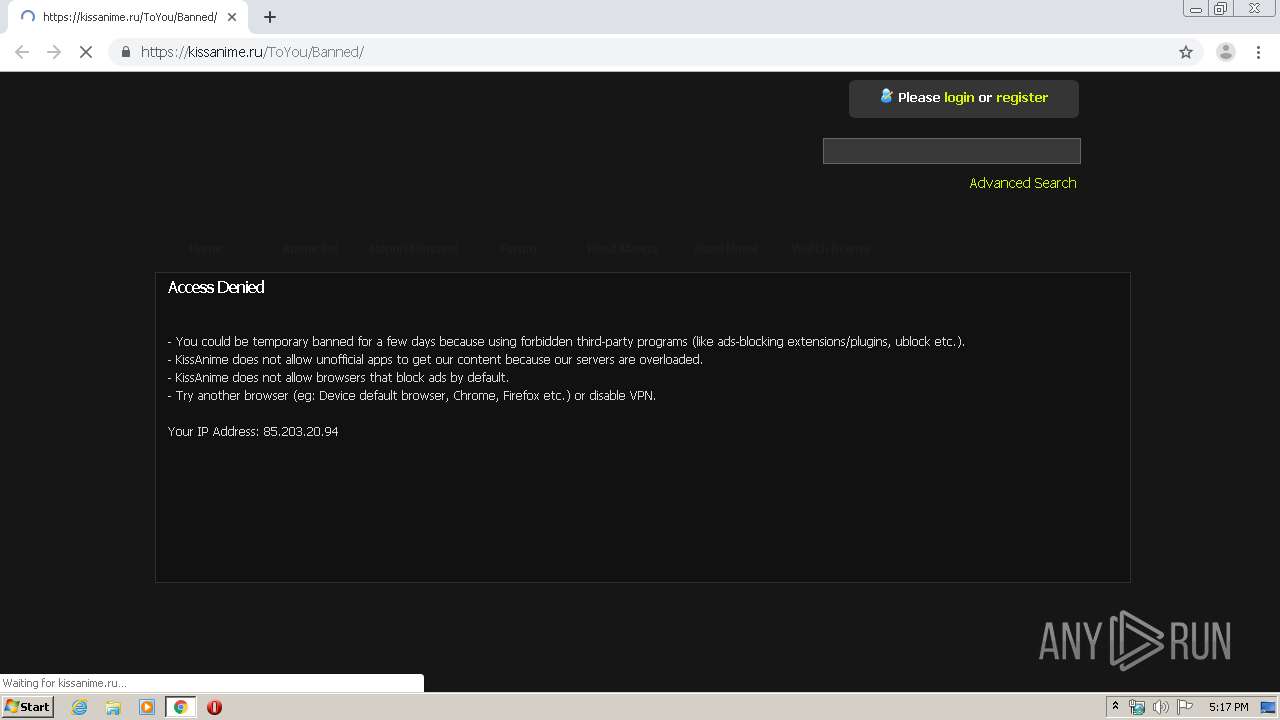The height and width of the screenshot is (720, 1280).
Task: Minimize the Chrome window
Action: click(x=1196, y=9)
